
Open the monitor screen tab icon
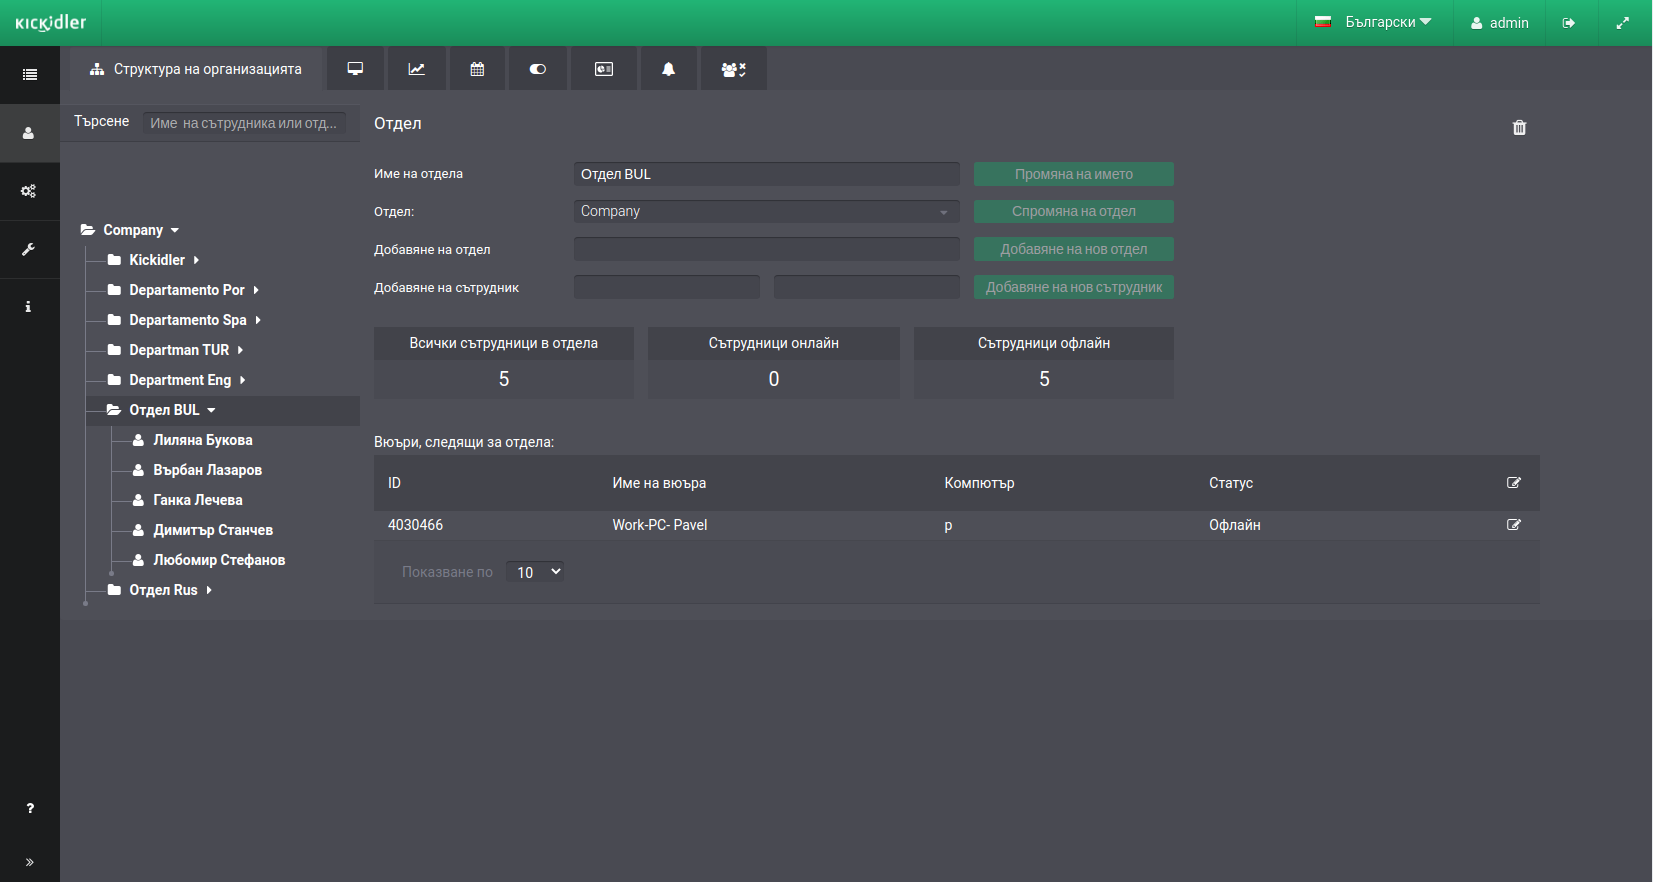[355, 69]
